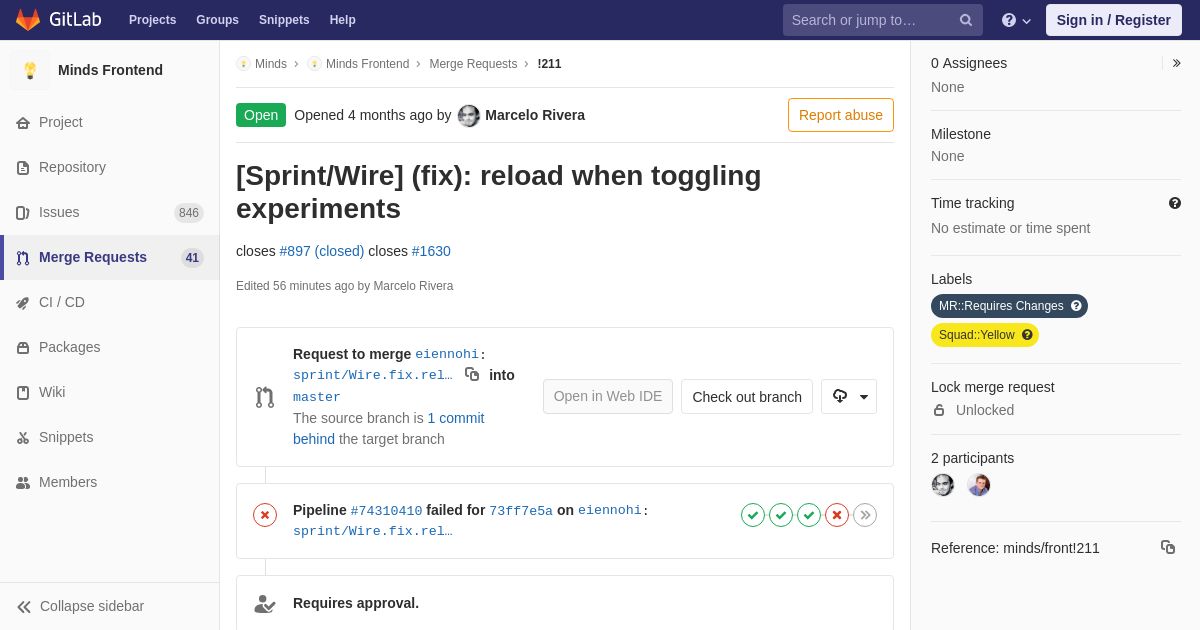Click Marcelo Rivera's author avatar
Viewport: 1200px width, 630px height.
coord(469,116)
